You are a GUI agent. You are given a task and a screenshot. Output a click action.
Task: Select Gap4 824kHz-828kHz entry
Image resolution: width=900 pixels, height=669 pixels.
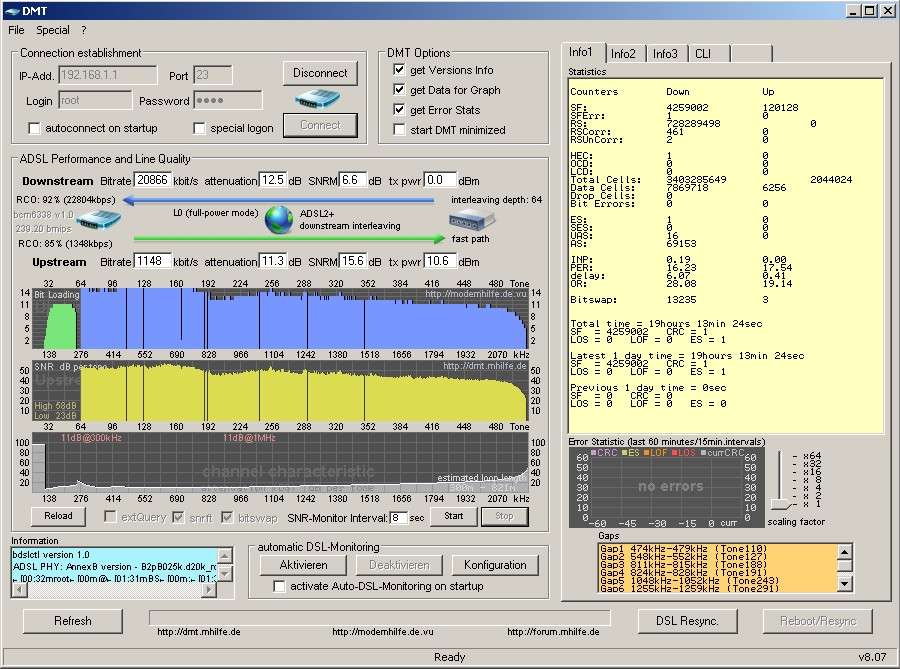[683, 573]
